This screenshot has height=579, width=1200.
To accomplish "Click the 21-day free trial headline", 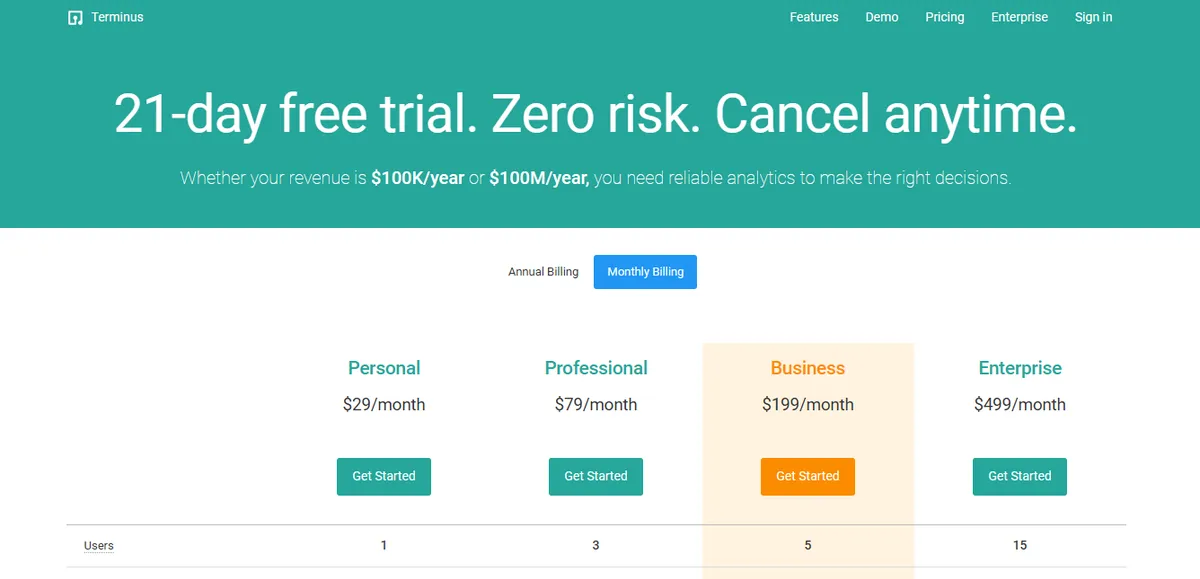I will click(596, 113).
